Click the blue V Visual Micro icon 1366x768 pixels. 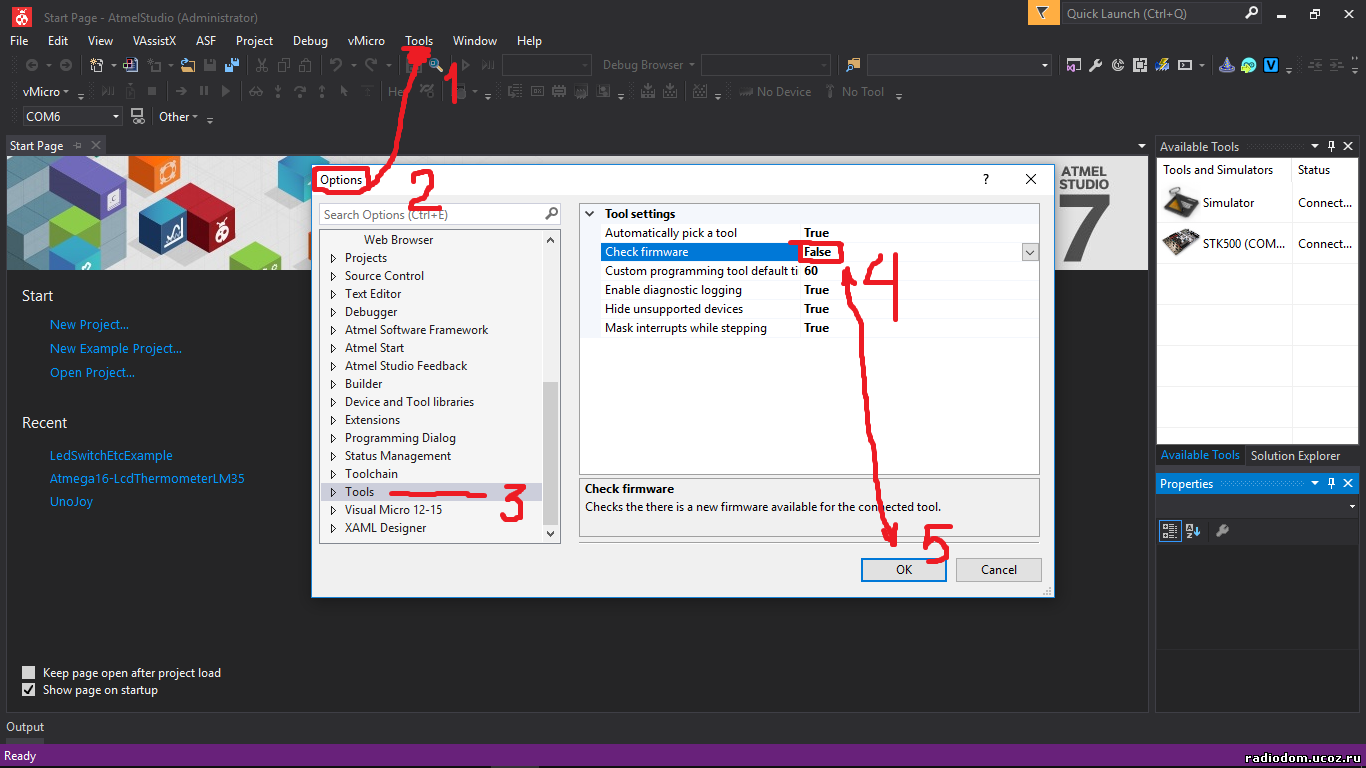1271,65
